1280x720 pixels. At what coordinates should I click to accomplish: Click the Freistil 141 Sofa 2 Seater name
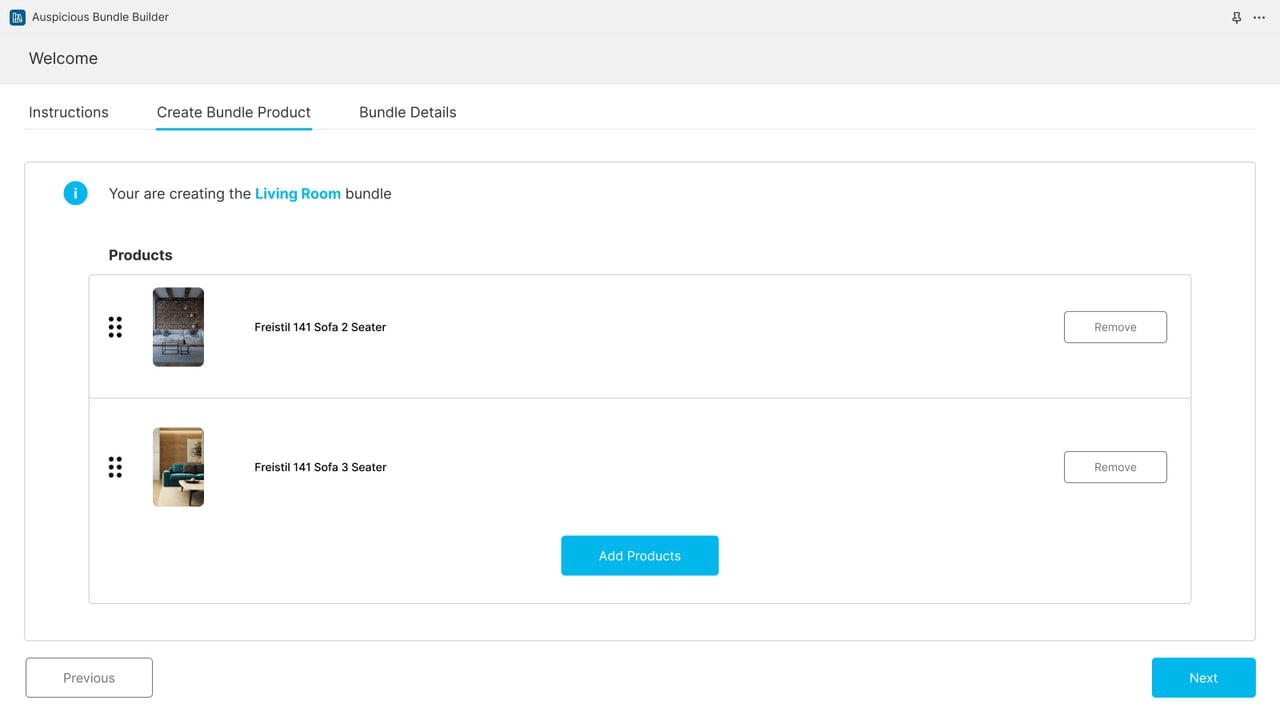coord(320,327)
